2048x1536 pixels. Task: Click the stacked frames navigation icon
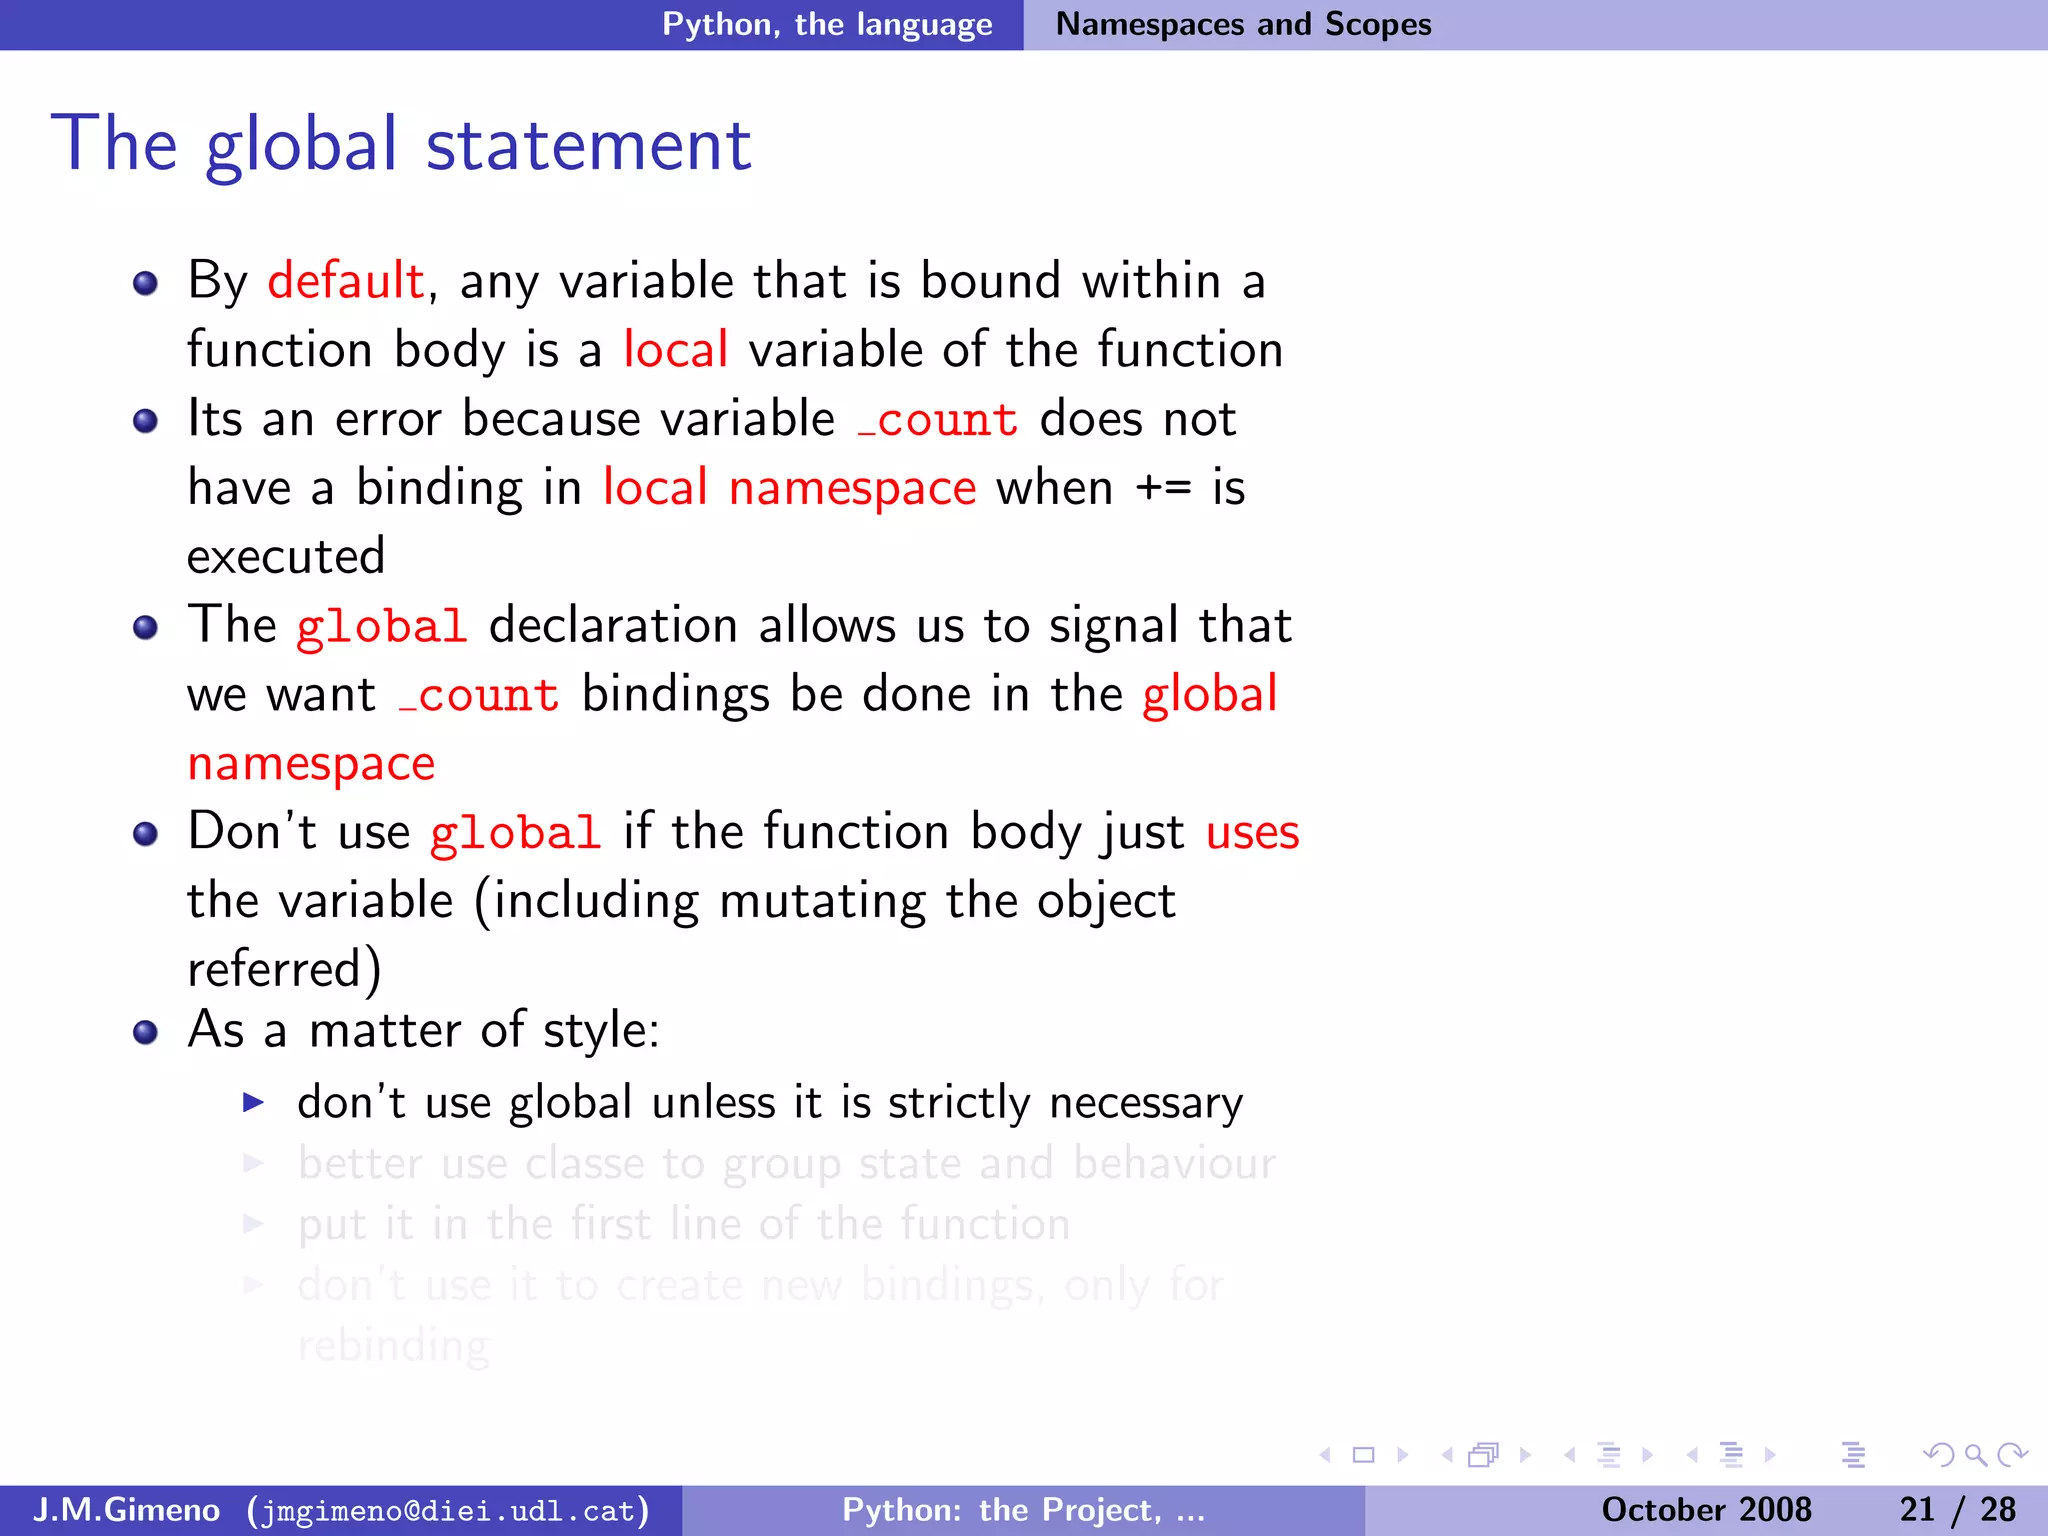(x=1484, y=1455)
